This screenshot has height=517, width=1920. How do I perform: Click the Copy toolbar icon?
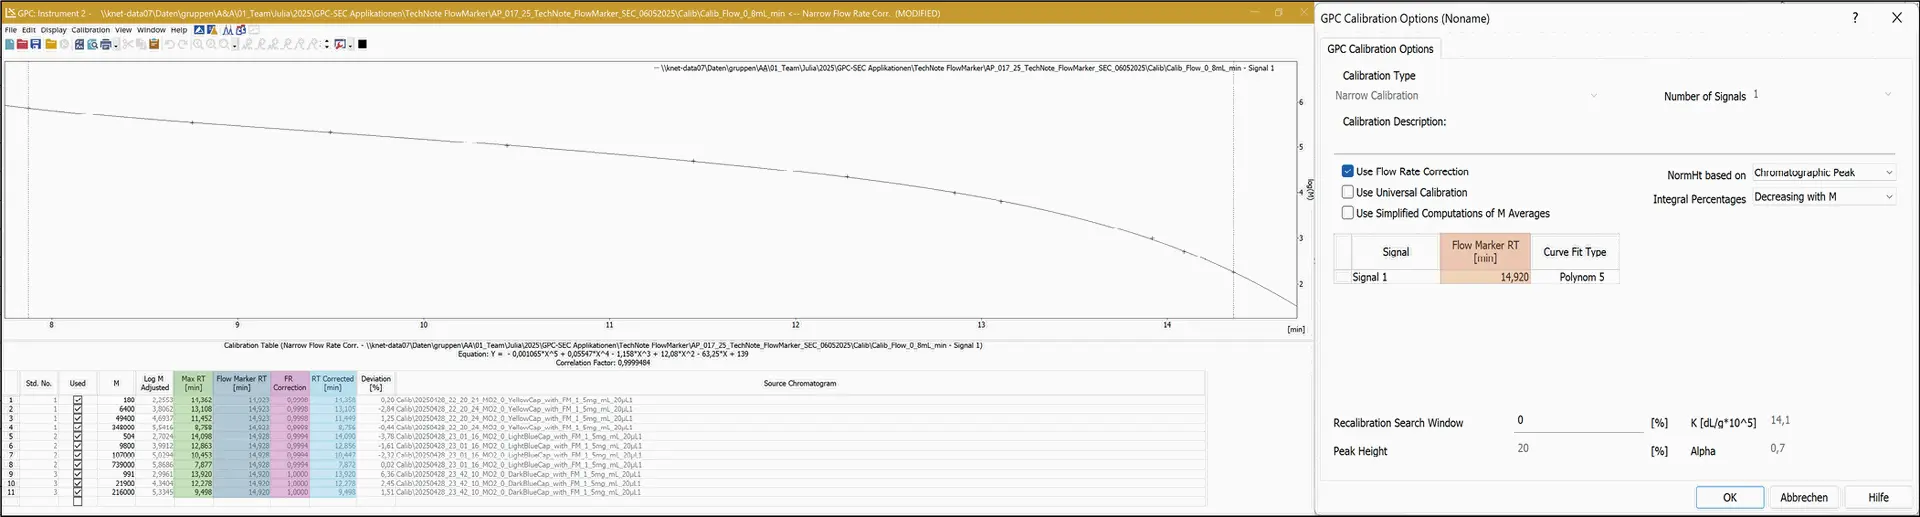141,44
